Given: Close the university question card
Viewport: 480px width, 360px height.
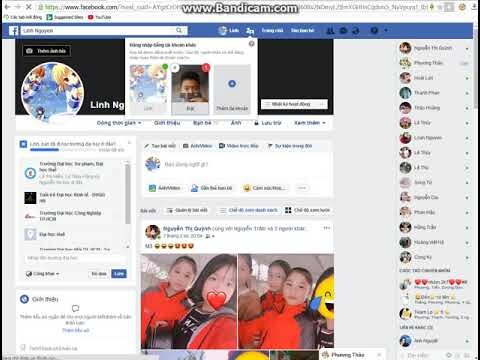Looking at the screenshot, I should (129, 143).
